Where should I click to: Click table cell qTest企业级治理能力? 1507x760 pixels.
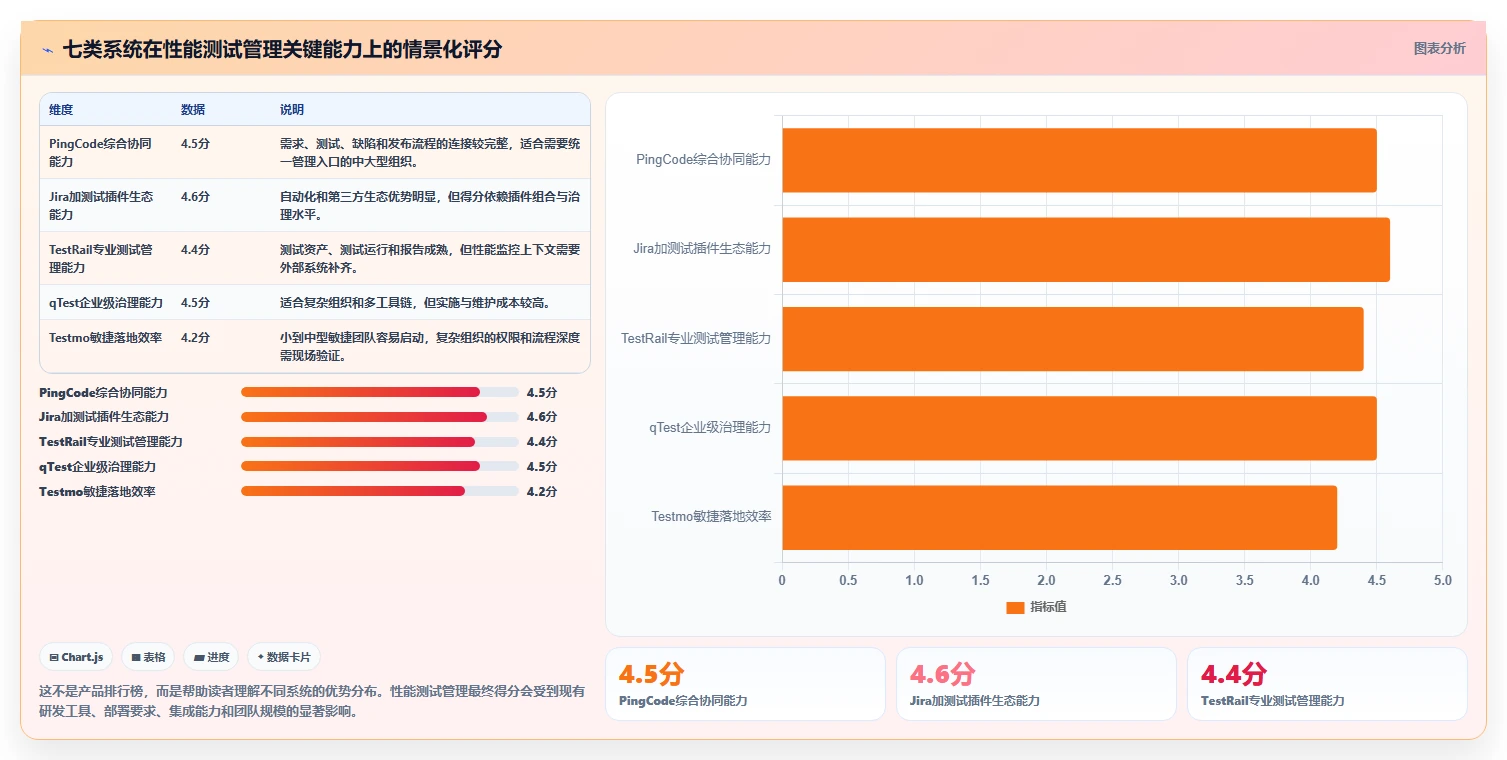[x=106, y=302]
